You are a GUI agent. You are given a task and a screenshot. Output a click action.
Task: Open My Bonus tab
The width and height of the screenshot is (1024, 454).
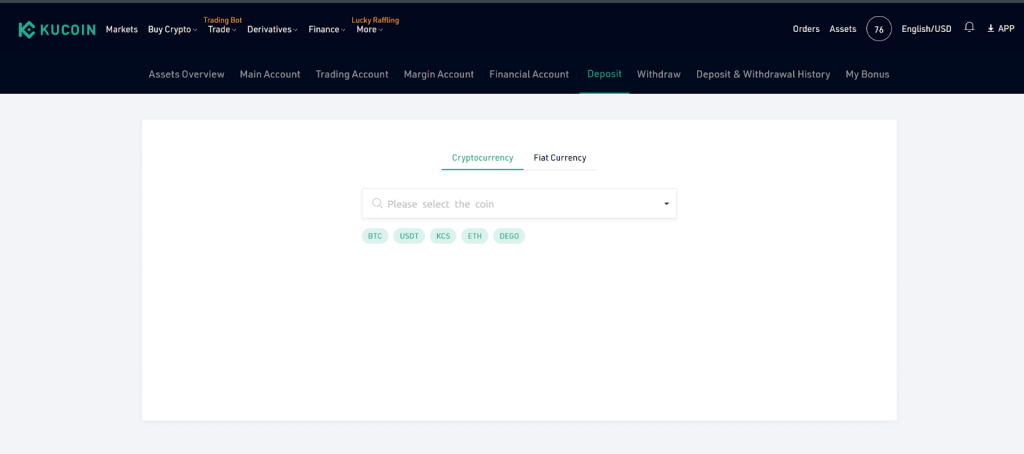(x=867, y=74)
